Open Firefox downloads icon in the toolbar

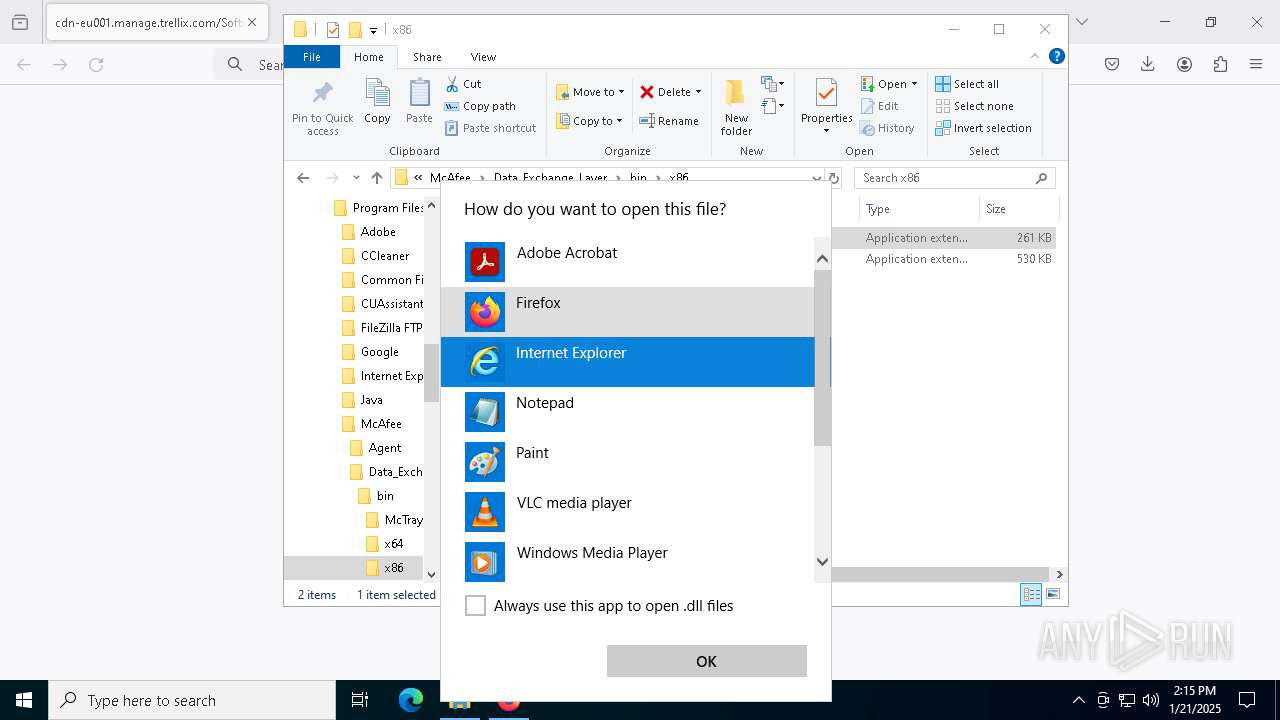[x=1148, y=64]
